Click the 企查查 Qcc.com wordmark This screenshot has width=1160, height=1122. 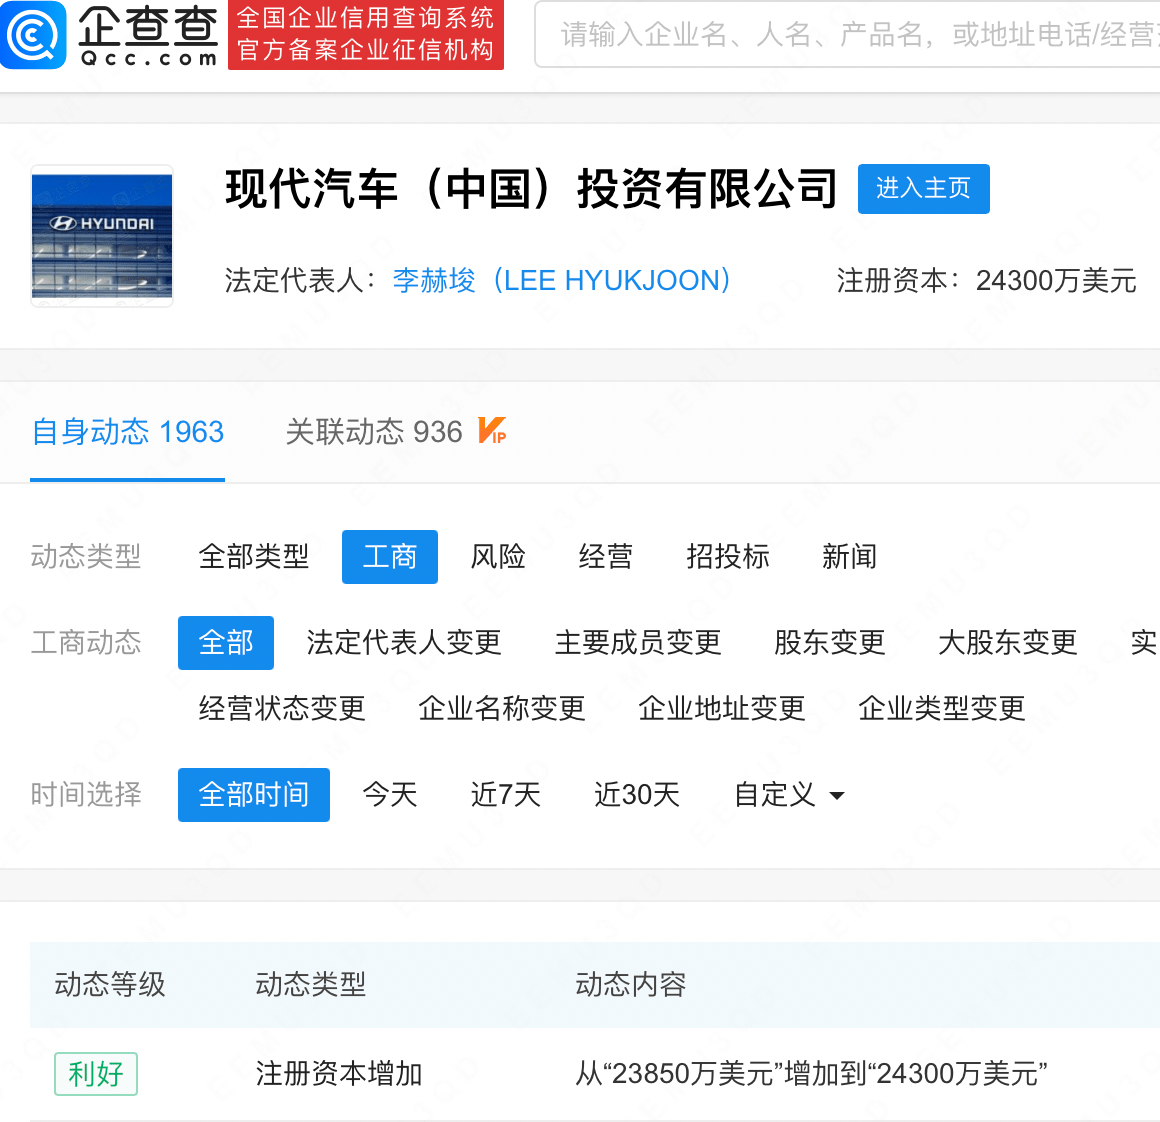pyautogui.click(x=148, y=36)
